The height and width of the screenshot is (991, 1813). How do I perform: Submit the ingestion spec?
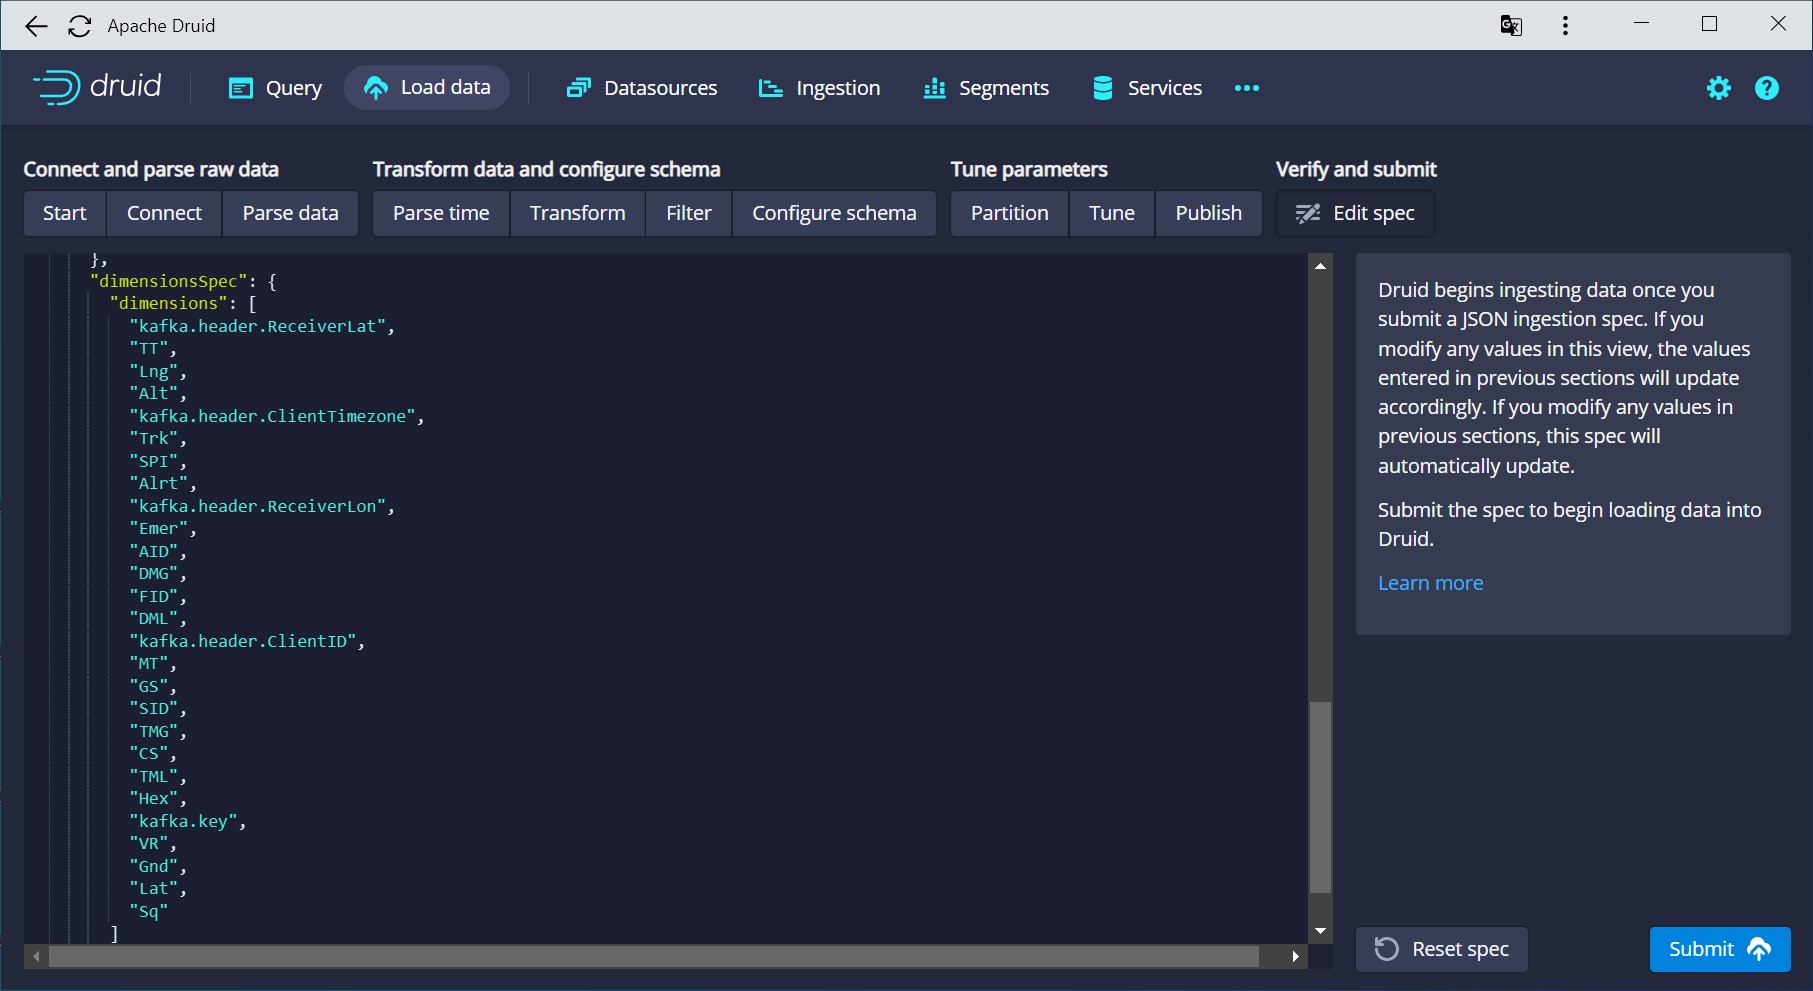pos(1719,949)
